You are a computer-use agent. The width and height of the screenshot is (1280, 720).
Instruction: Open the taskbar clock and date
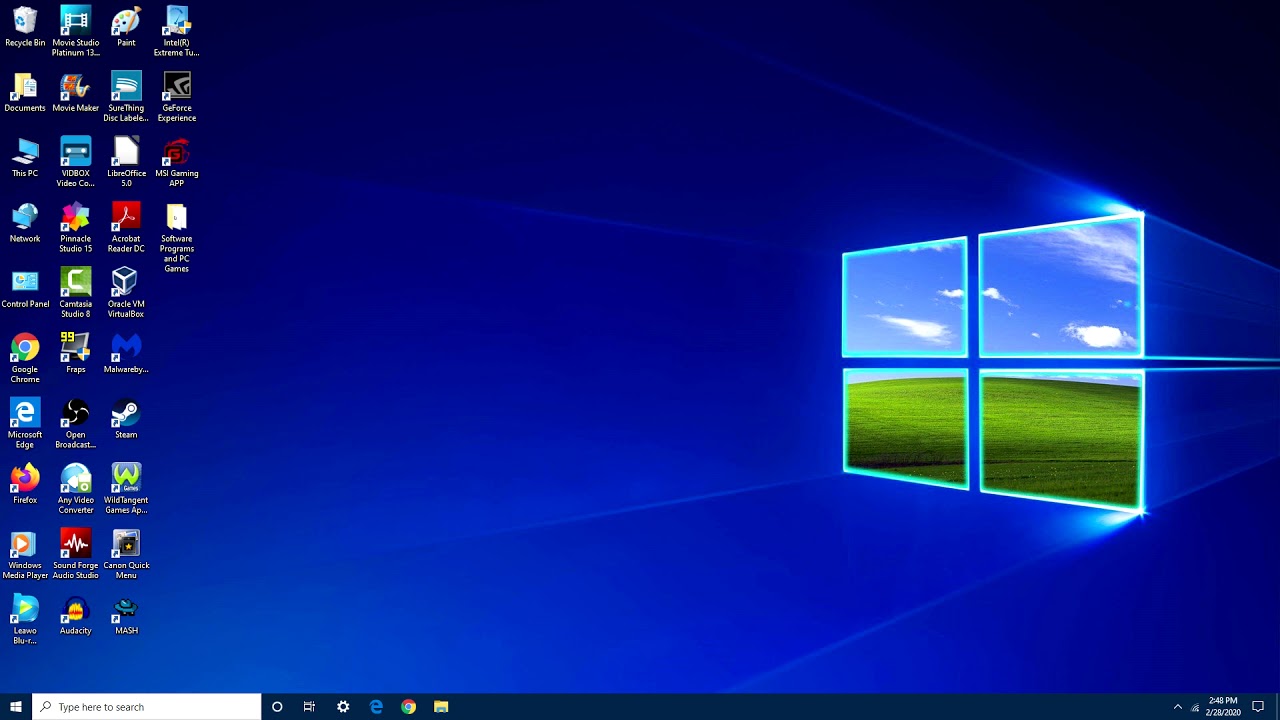(x=1223, y=707)
